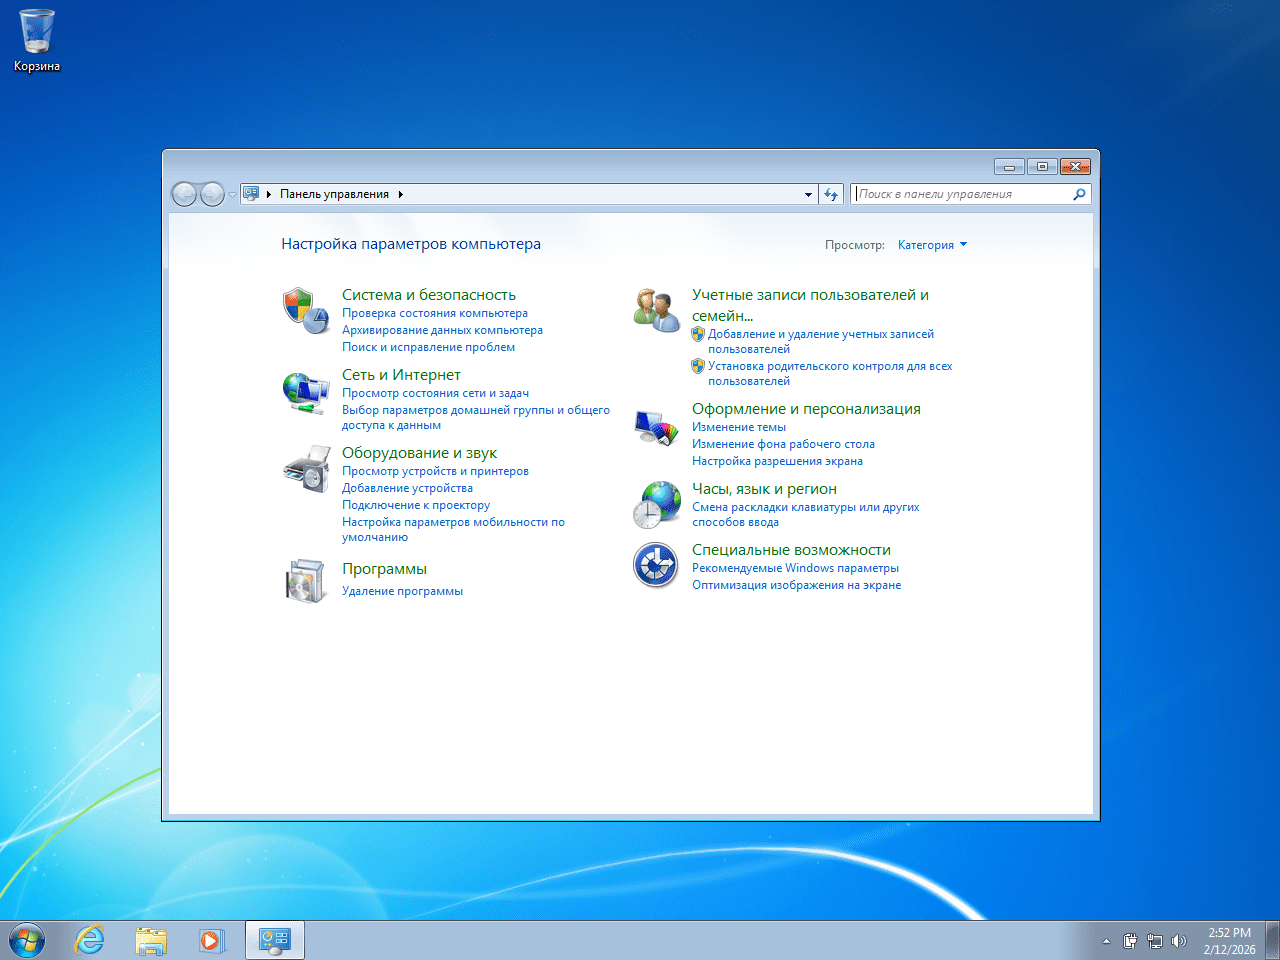The height and width of the screenshot is (960, 1280).
Task: Open Internet Explorer from the taskbar
Action: pos(90,940)
